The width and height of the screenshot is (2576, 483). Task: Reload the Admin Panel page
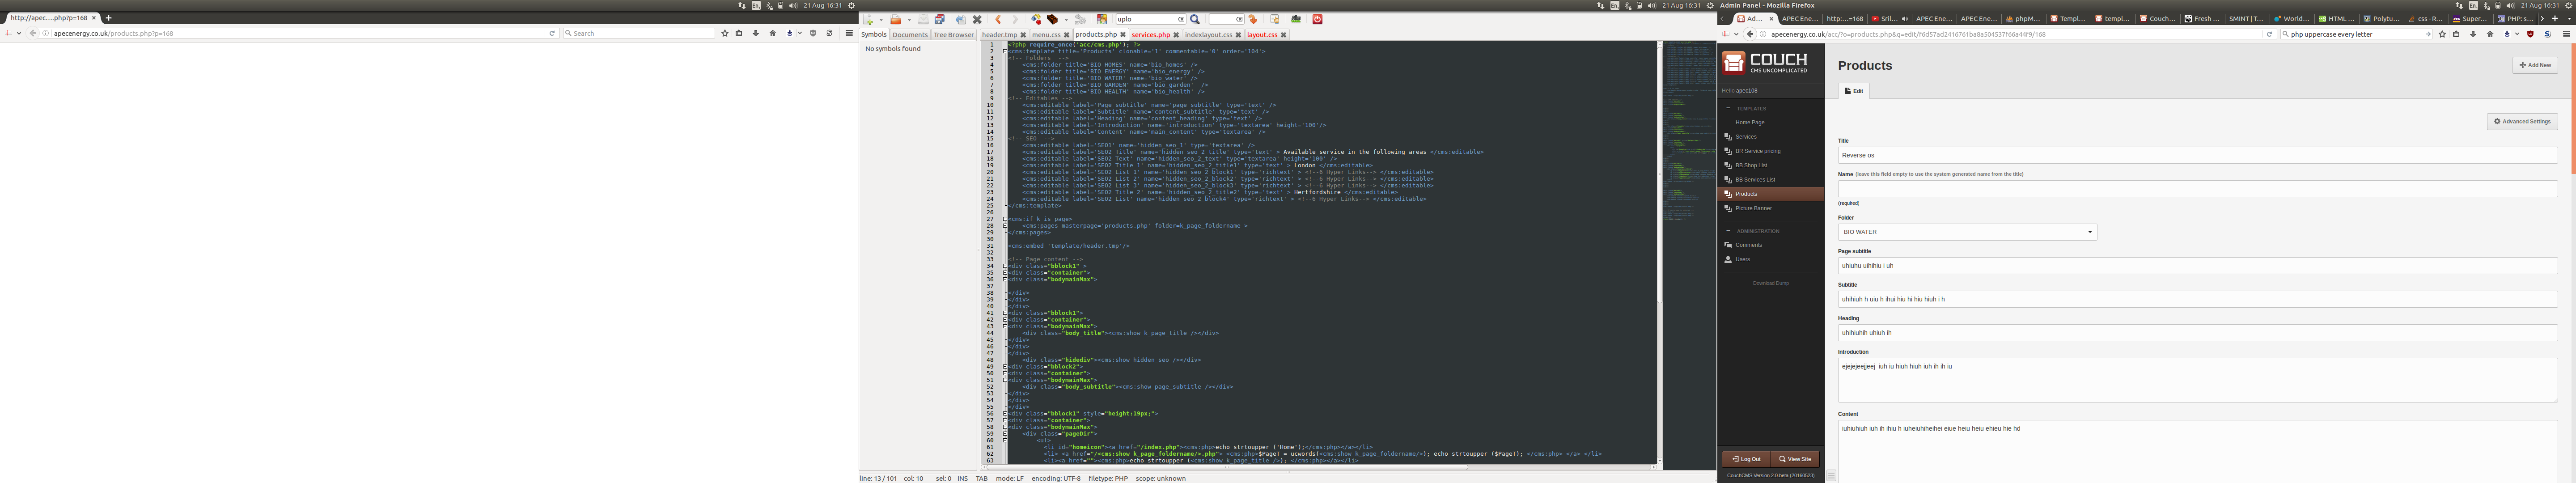tap(2269, 34)
